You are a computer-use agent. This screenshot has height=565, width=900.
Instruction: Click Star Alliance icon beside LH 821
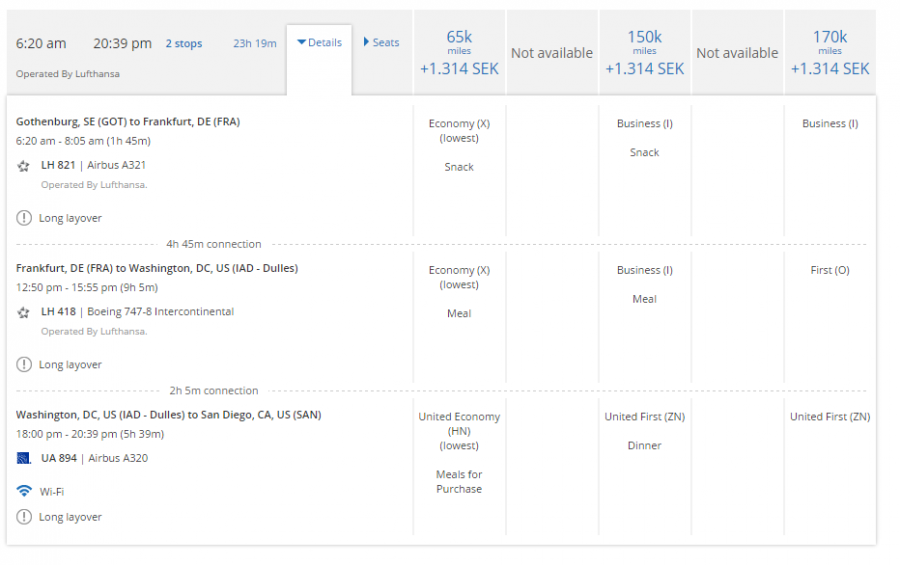pos(23,166)
